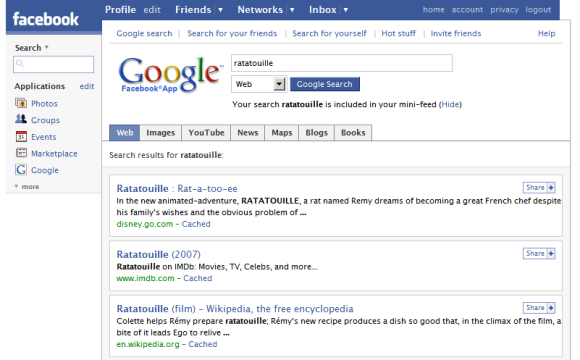
Task: Expand the sidebar Search options arrow
Action: [47, 47]
